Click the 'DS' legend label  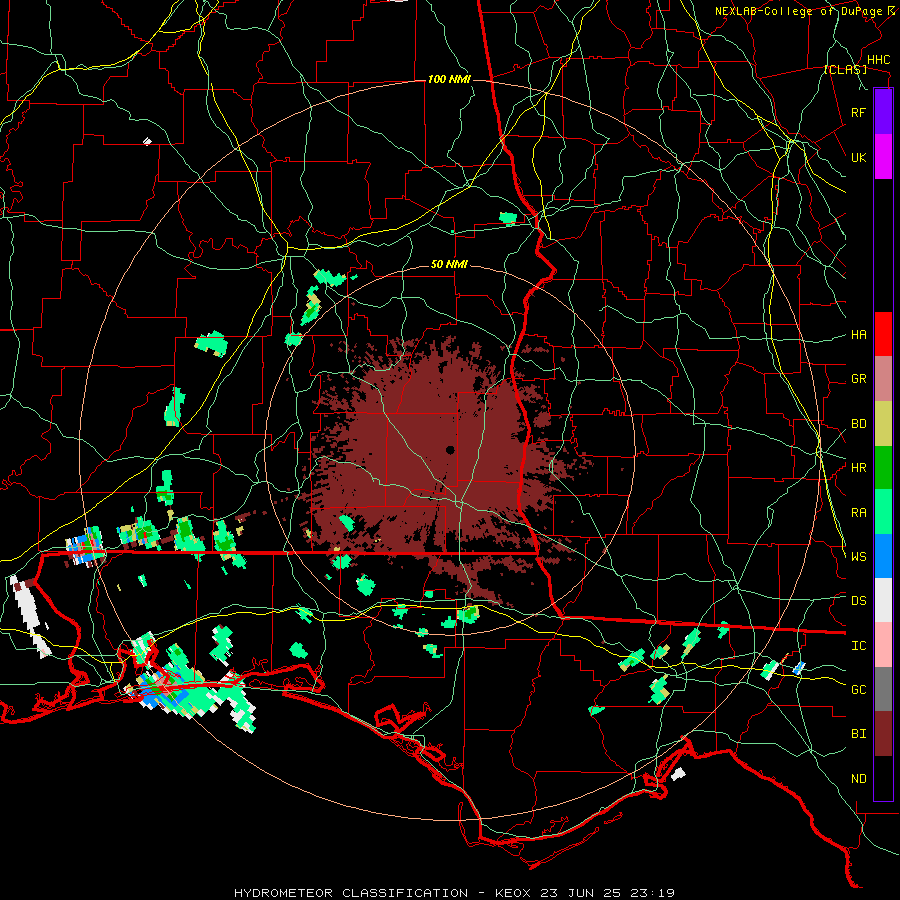pyautogui.click(x=858, y=601)
